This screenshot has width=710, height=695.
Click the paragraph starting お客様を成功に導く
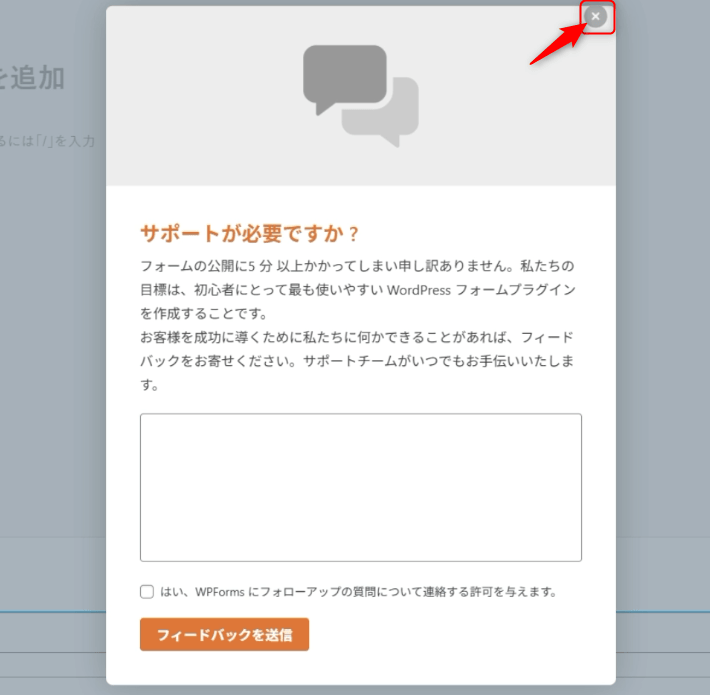(x=357, y=361)
